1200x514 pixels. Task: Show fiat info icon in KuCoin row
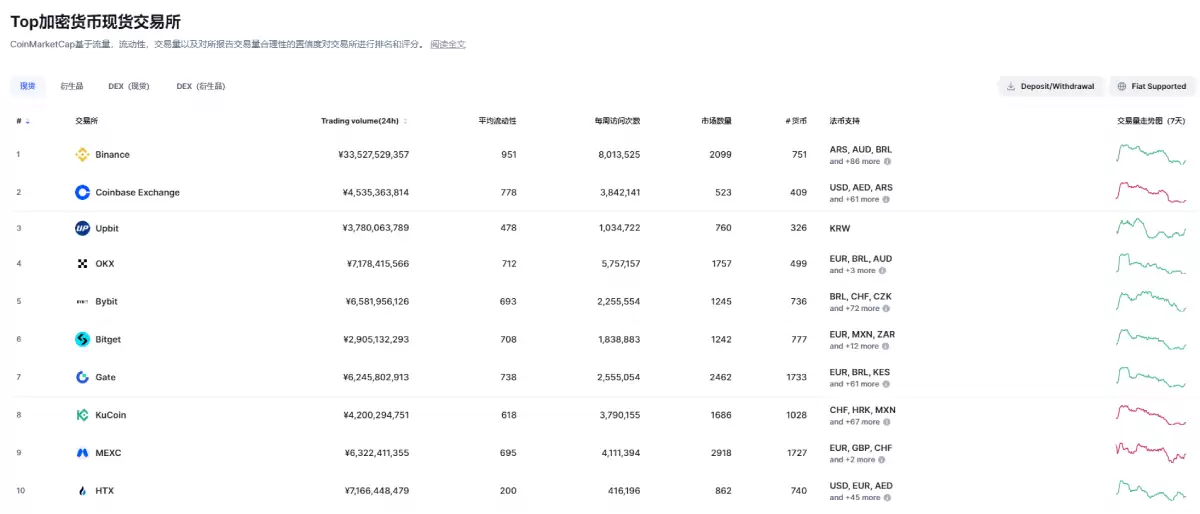click(887, 422)
